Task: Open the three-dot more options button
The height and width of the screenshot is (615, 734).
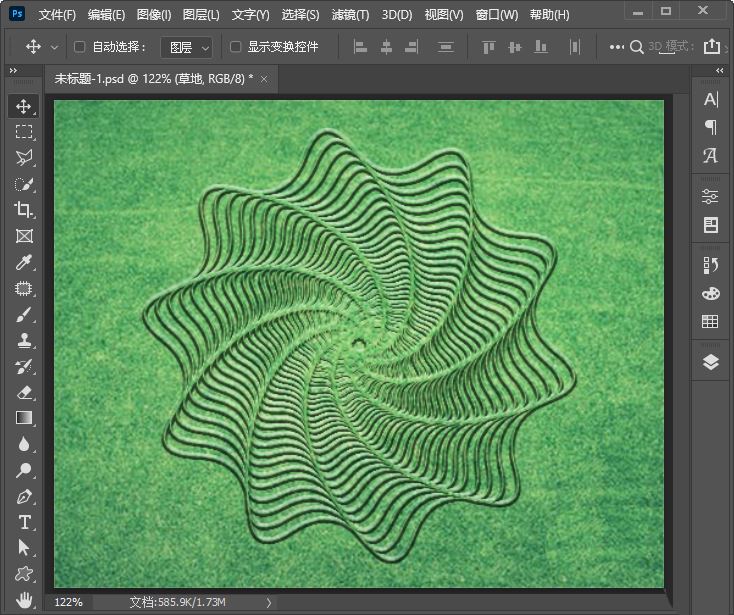Action: click(x=617, y=47)
